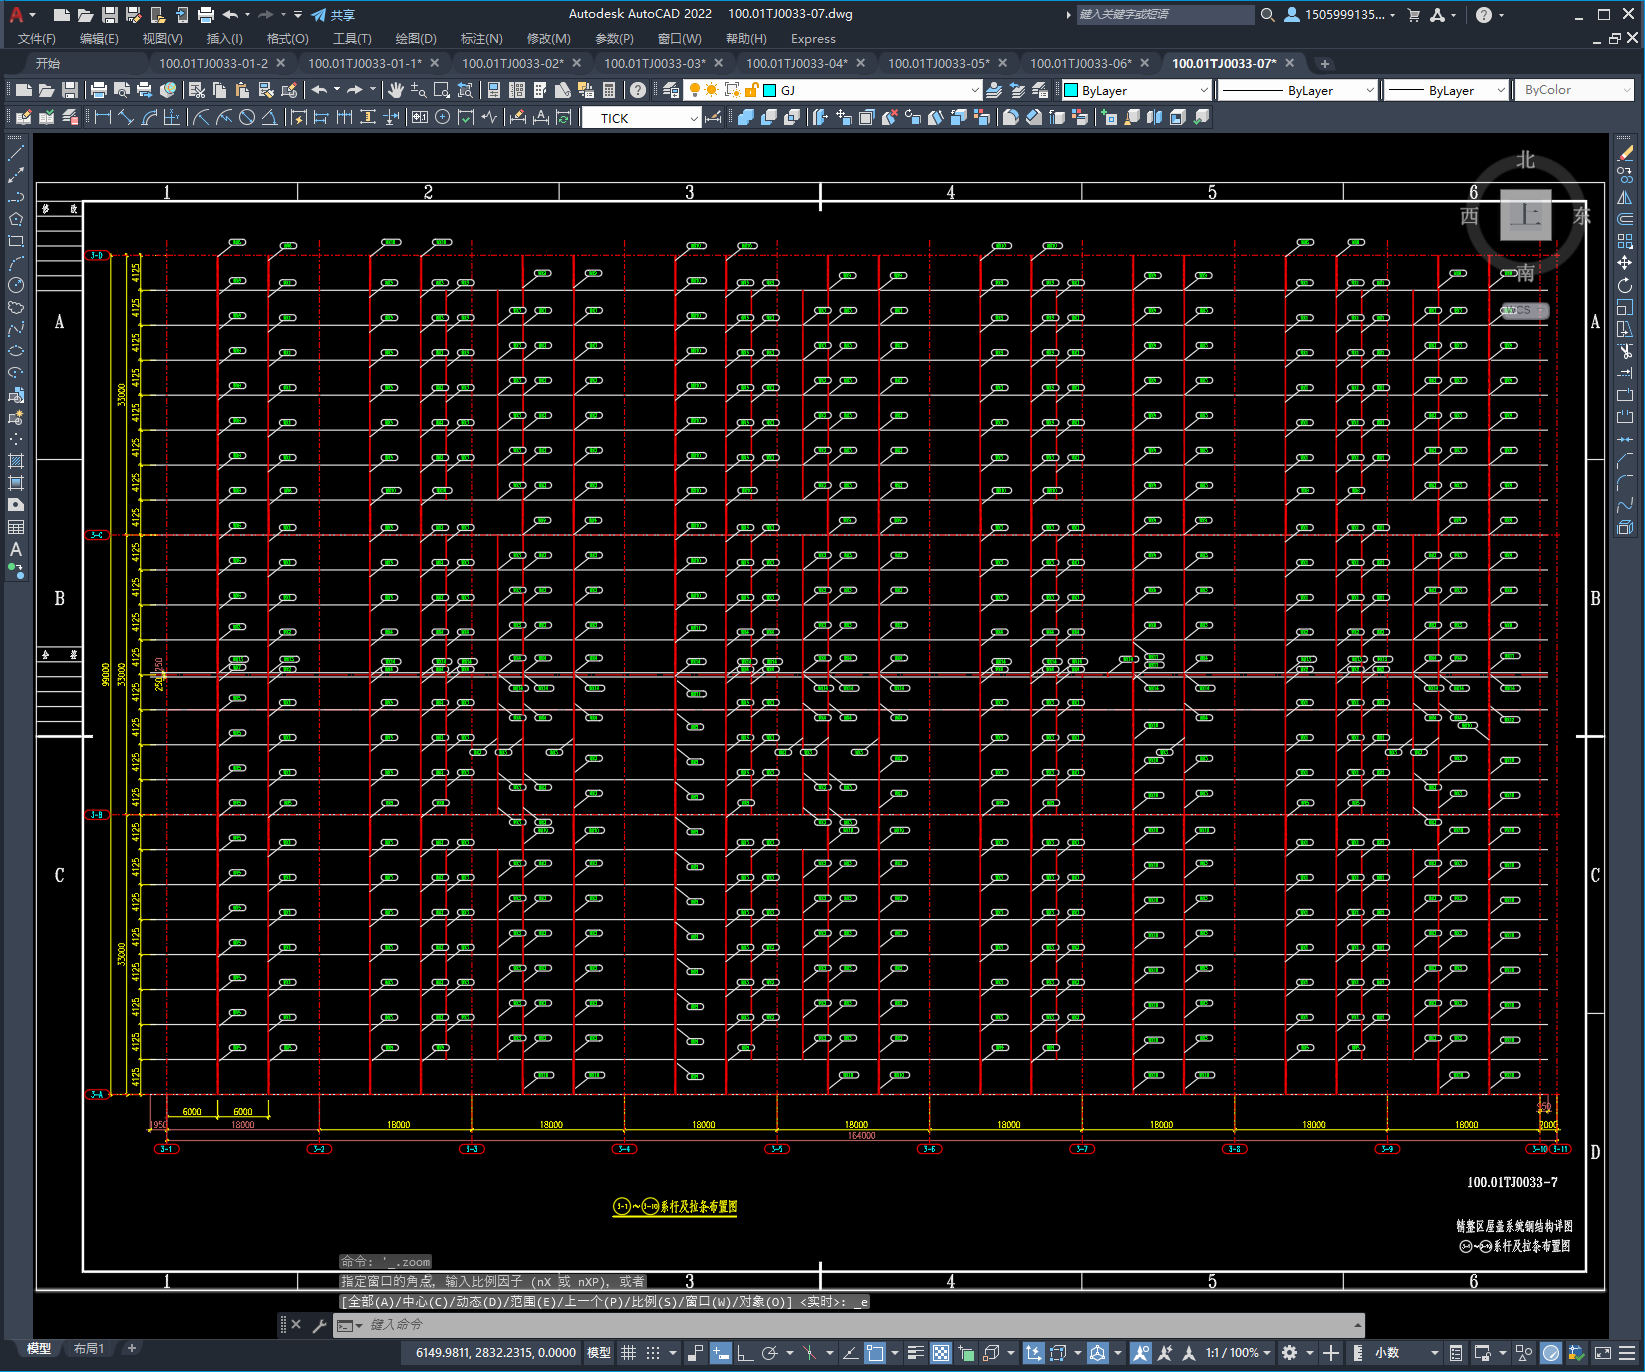The image size is (1645, 1372).
Task: Switch to the 布局1 layout tab
Action: pyautogui.click(x=89, y=1349)
